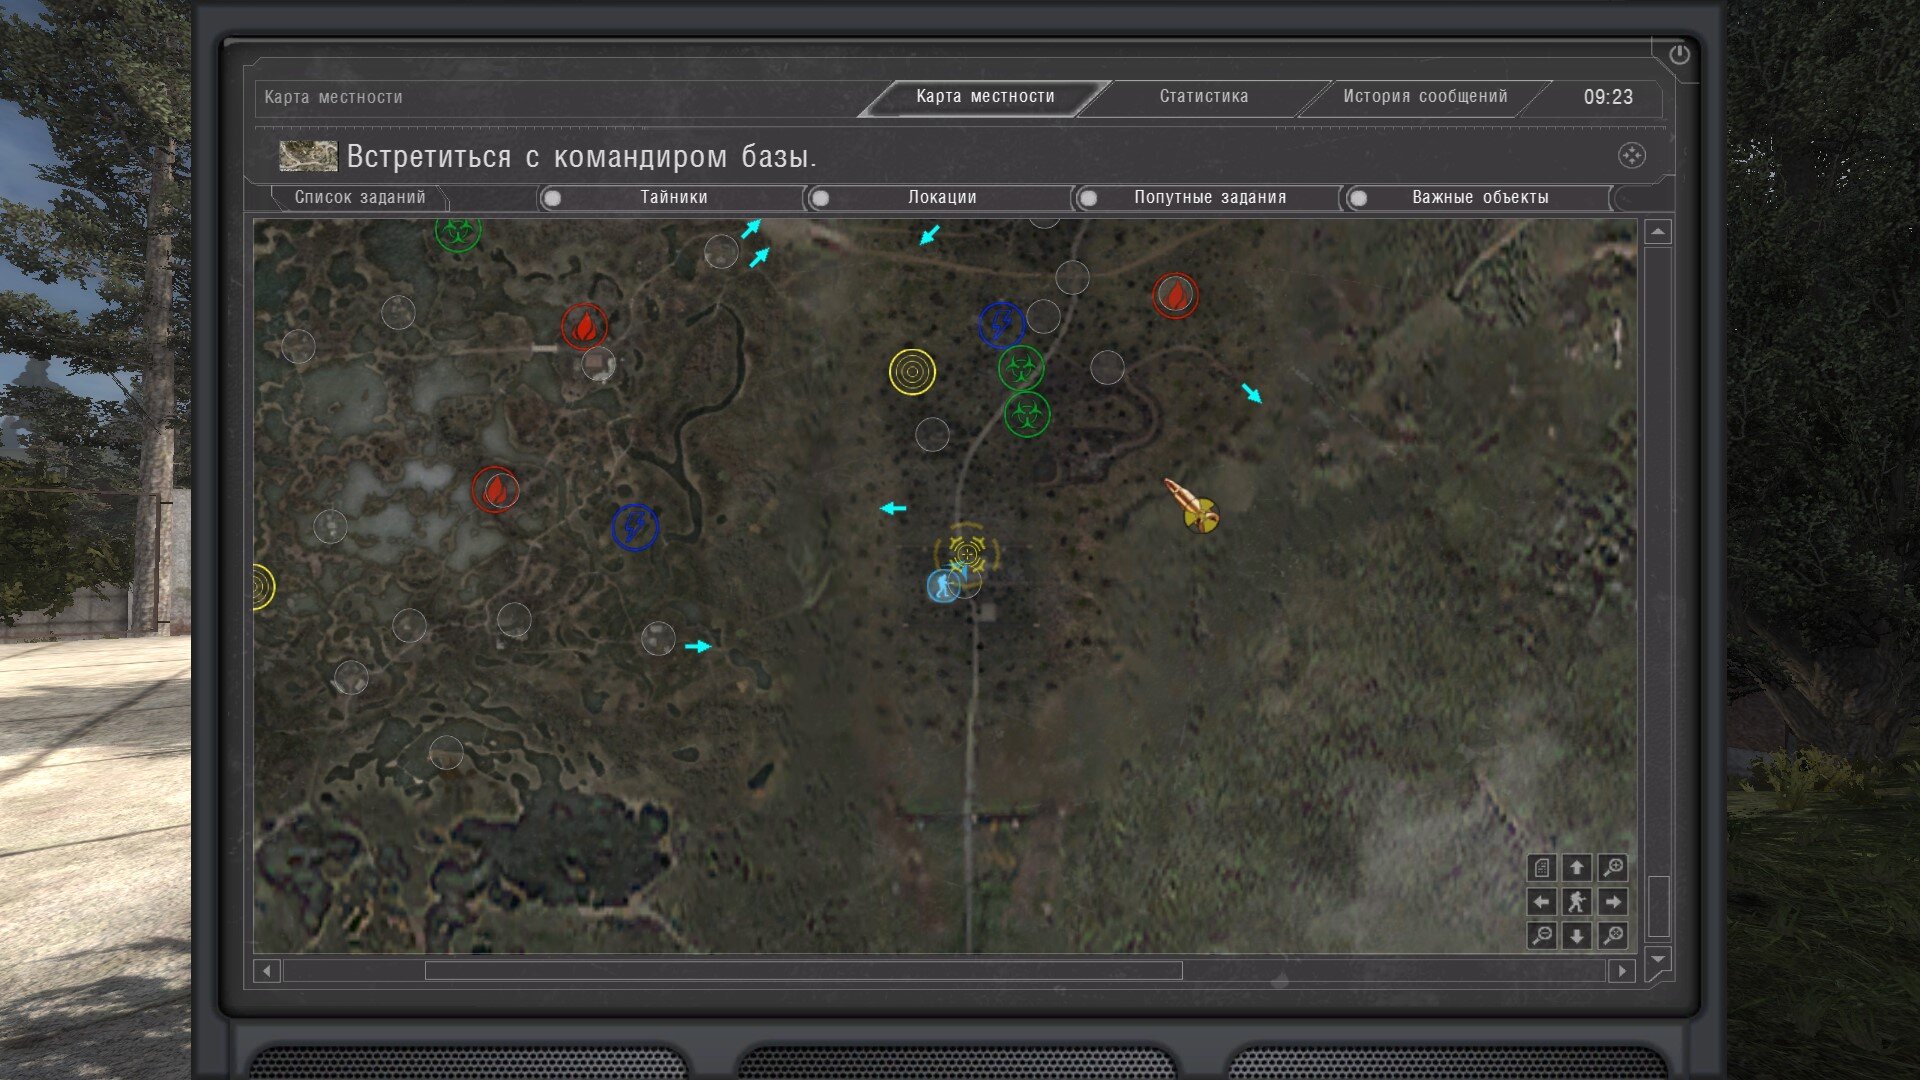Image resolution: width=1920 pixels, height=1080 pixels.
Task: Center the map on the player
Action: (x=1577, y=902)
